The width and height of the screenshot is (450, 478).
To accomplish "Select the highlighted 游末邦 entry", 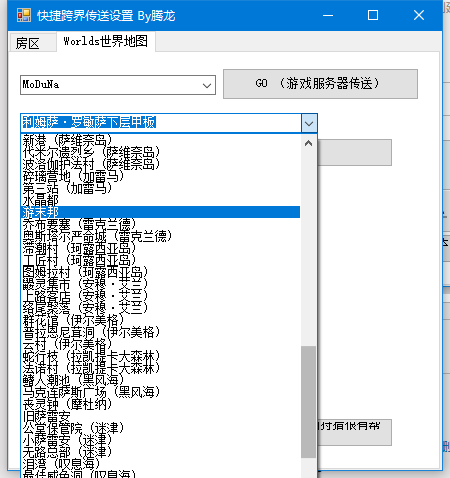I will point(160,212).
